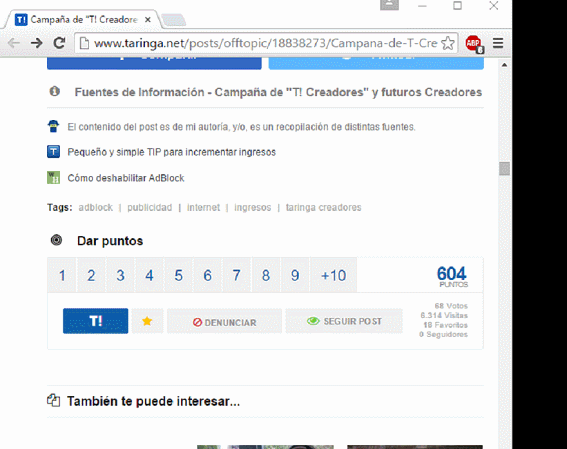Bookmark page with the star icon
567x449 pixels.
pos(448,43)
